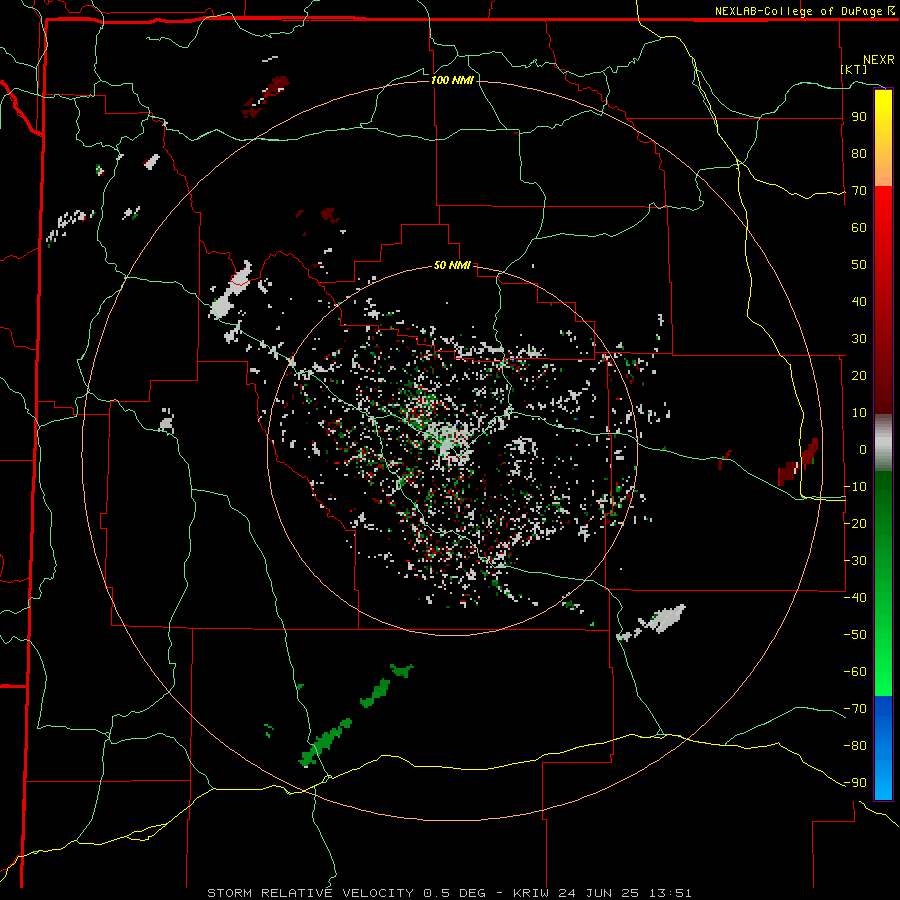Click "STORM RELATIVE VELOCITY" in the footer caption
The width and height of the screenshot is (900, 900).
[310, 893]
